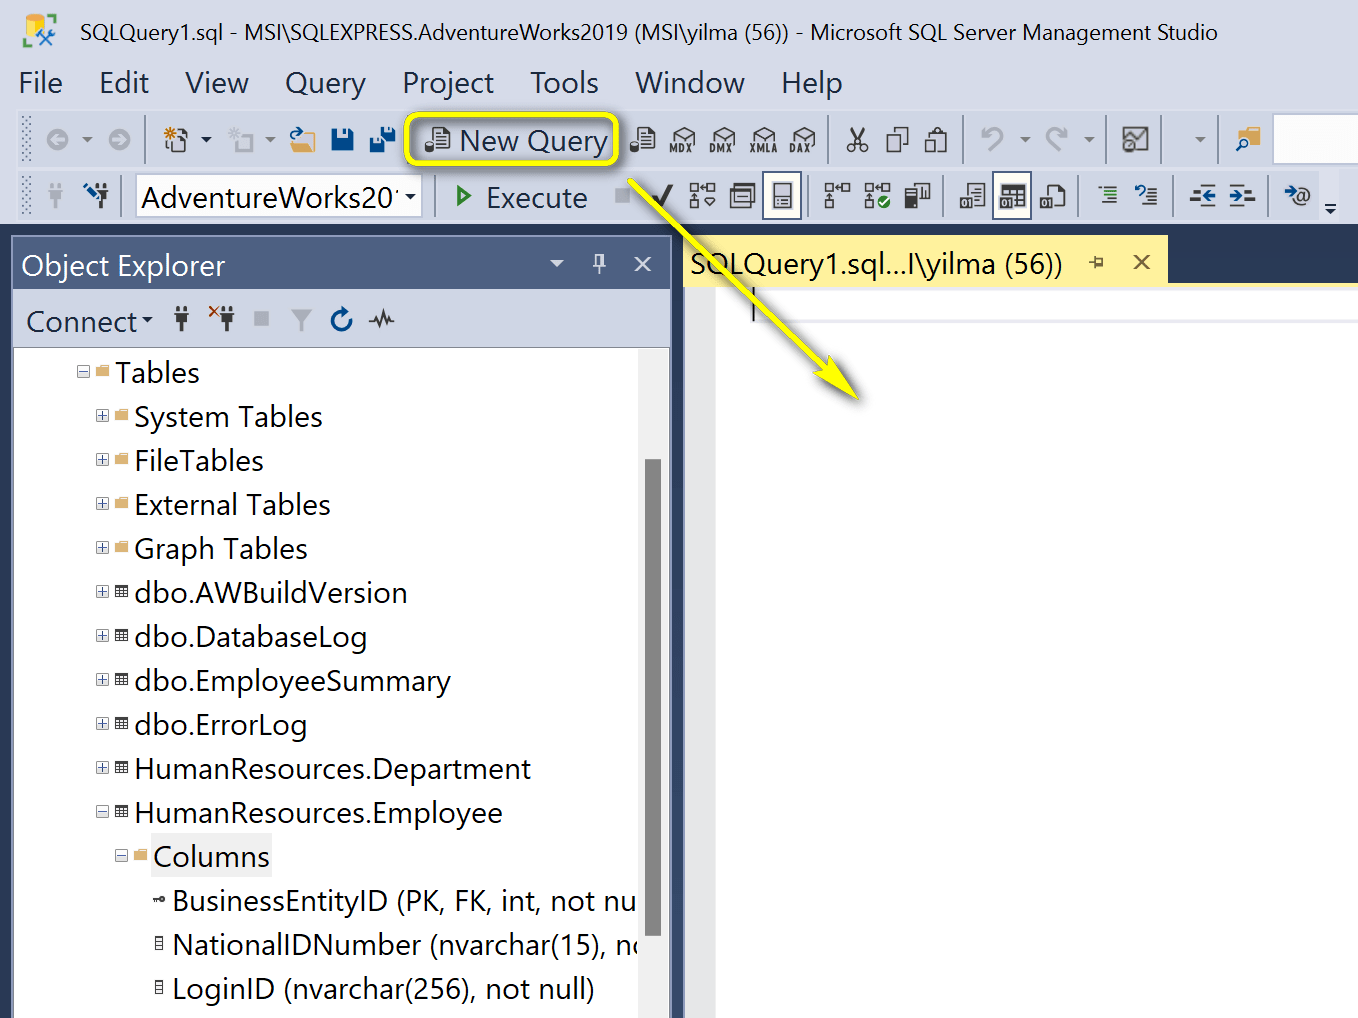Click the Navigate Backward arrow icon
Viewport: 1358px width, 1018px height.
[57, 140]
